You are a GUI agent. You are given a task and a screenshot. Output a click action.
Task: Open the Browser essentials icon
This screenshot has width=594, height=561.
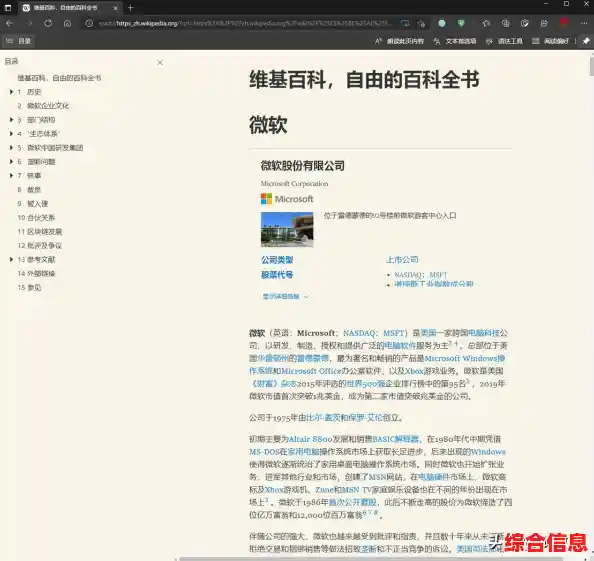click(x=525, y=23)
